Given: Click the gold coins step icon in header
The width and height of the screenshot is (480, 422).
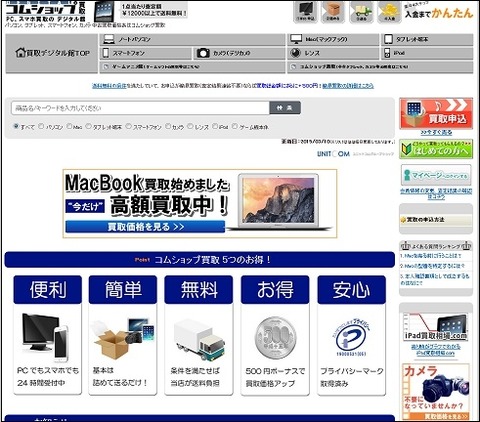Looking at the screenshot, I should (x=389, y=13).
